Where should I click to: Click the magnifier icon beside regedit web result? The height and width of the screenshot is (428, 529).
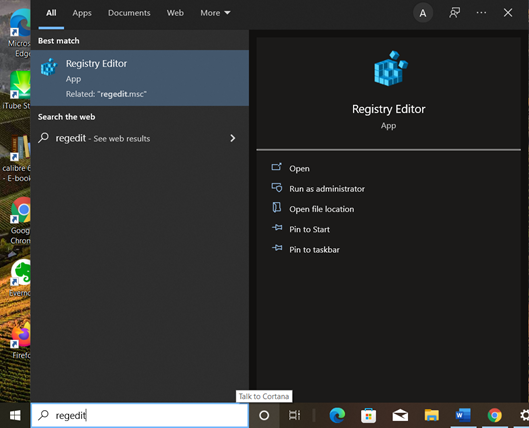point(44,138)
